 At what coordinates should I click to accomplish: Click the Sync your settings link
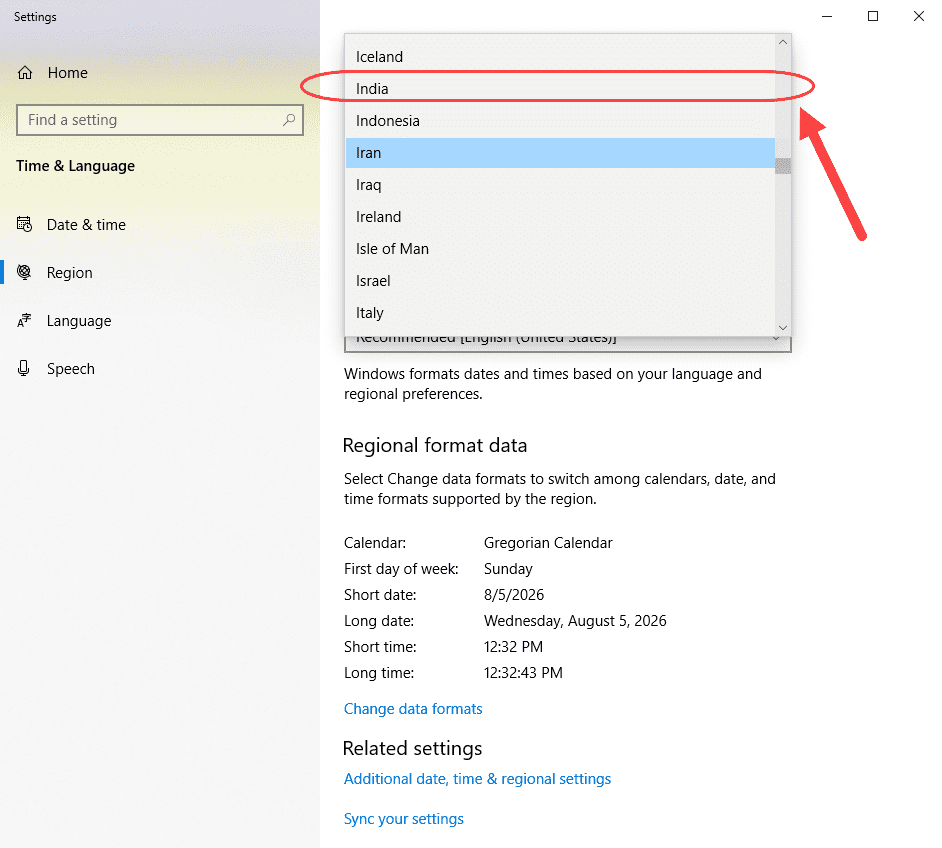click(x=404, y=819)
